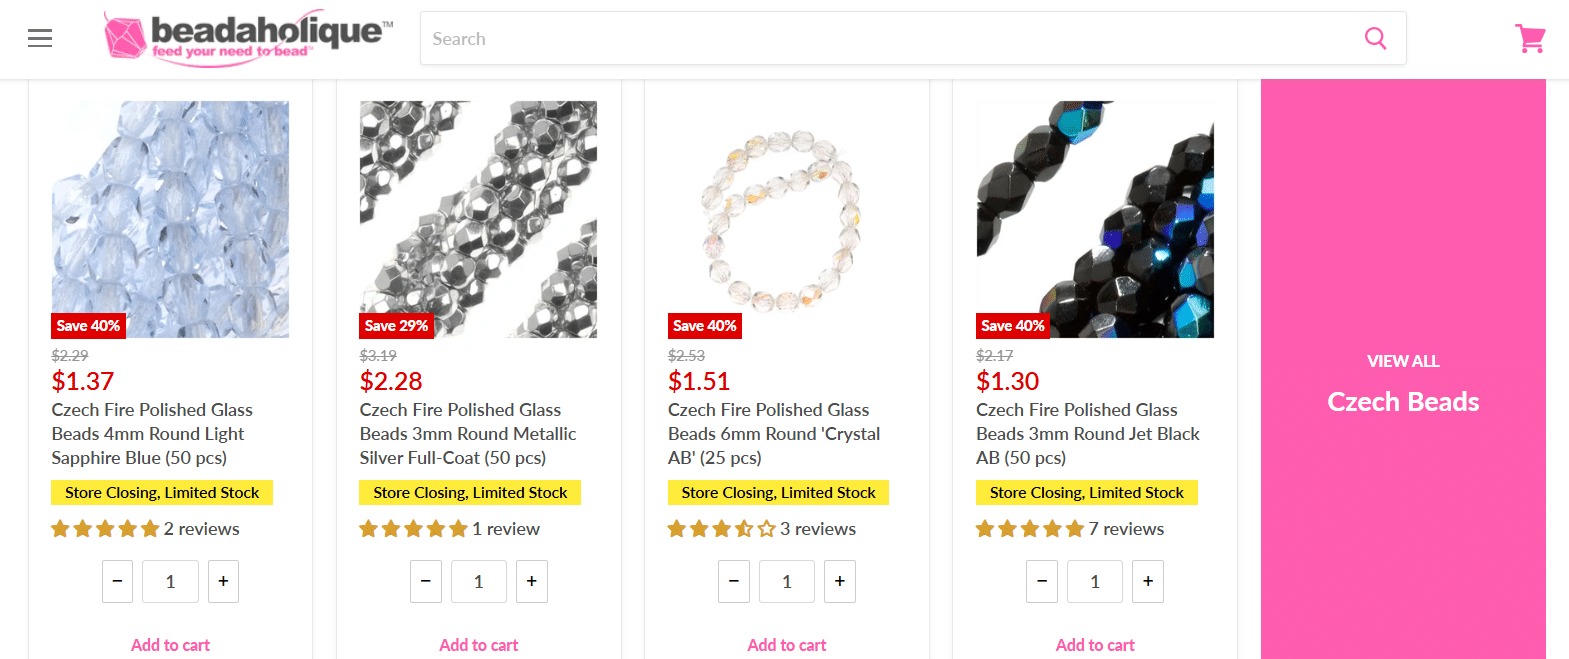Click the star rating on Crystal AB beads
The image size is (1569, 659).
point(721,528)
